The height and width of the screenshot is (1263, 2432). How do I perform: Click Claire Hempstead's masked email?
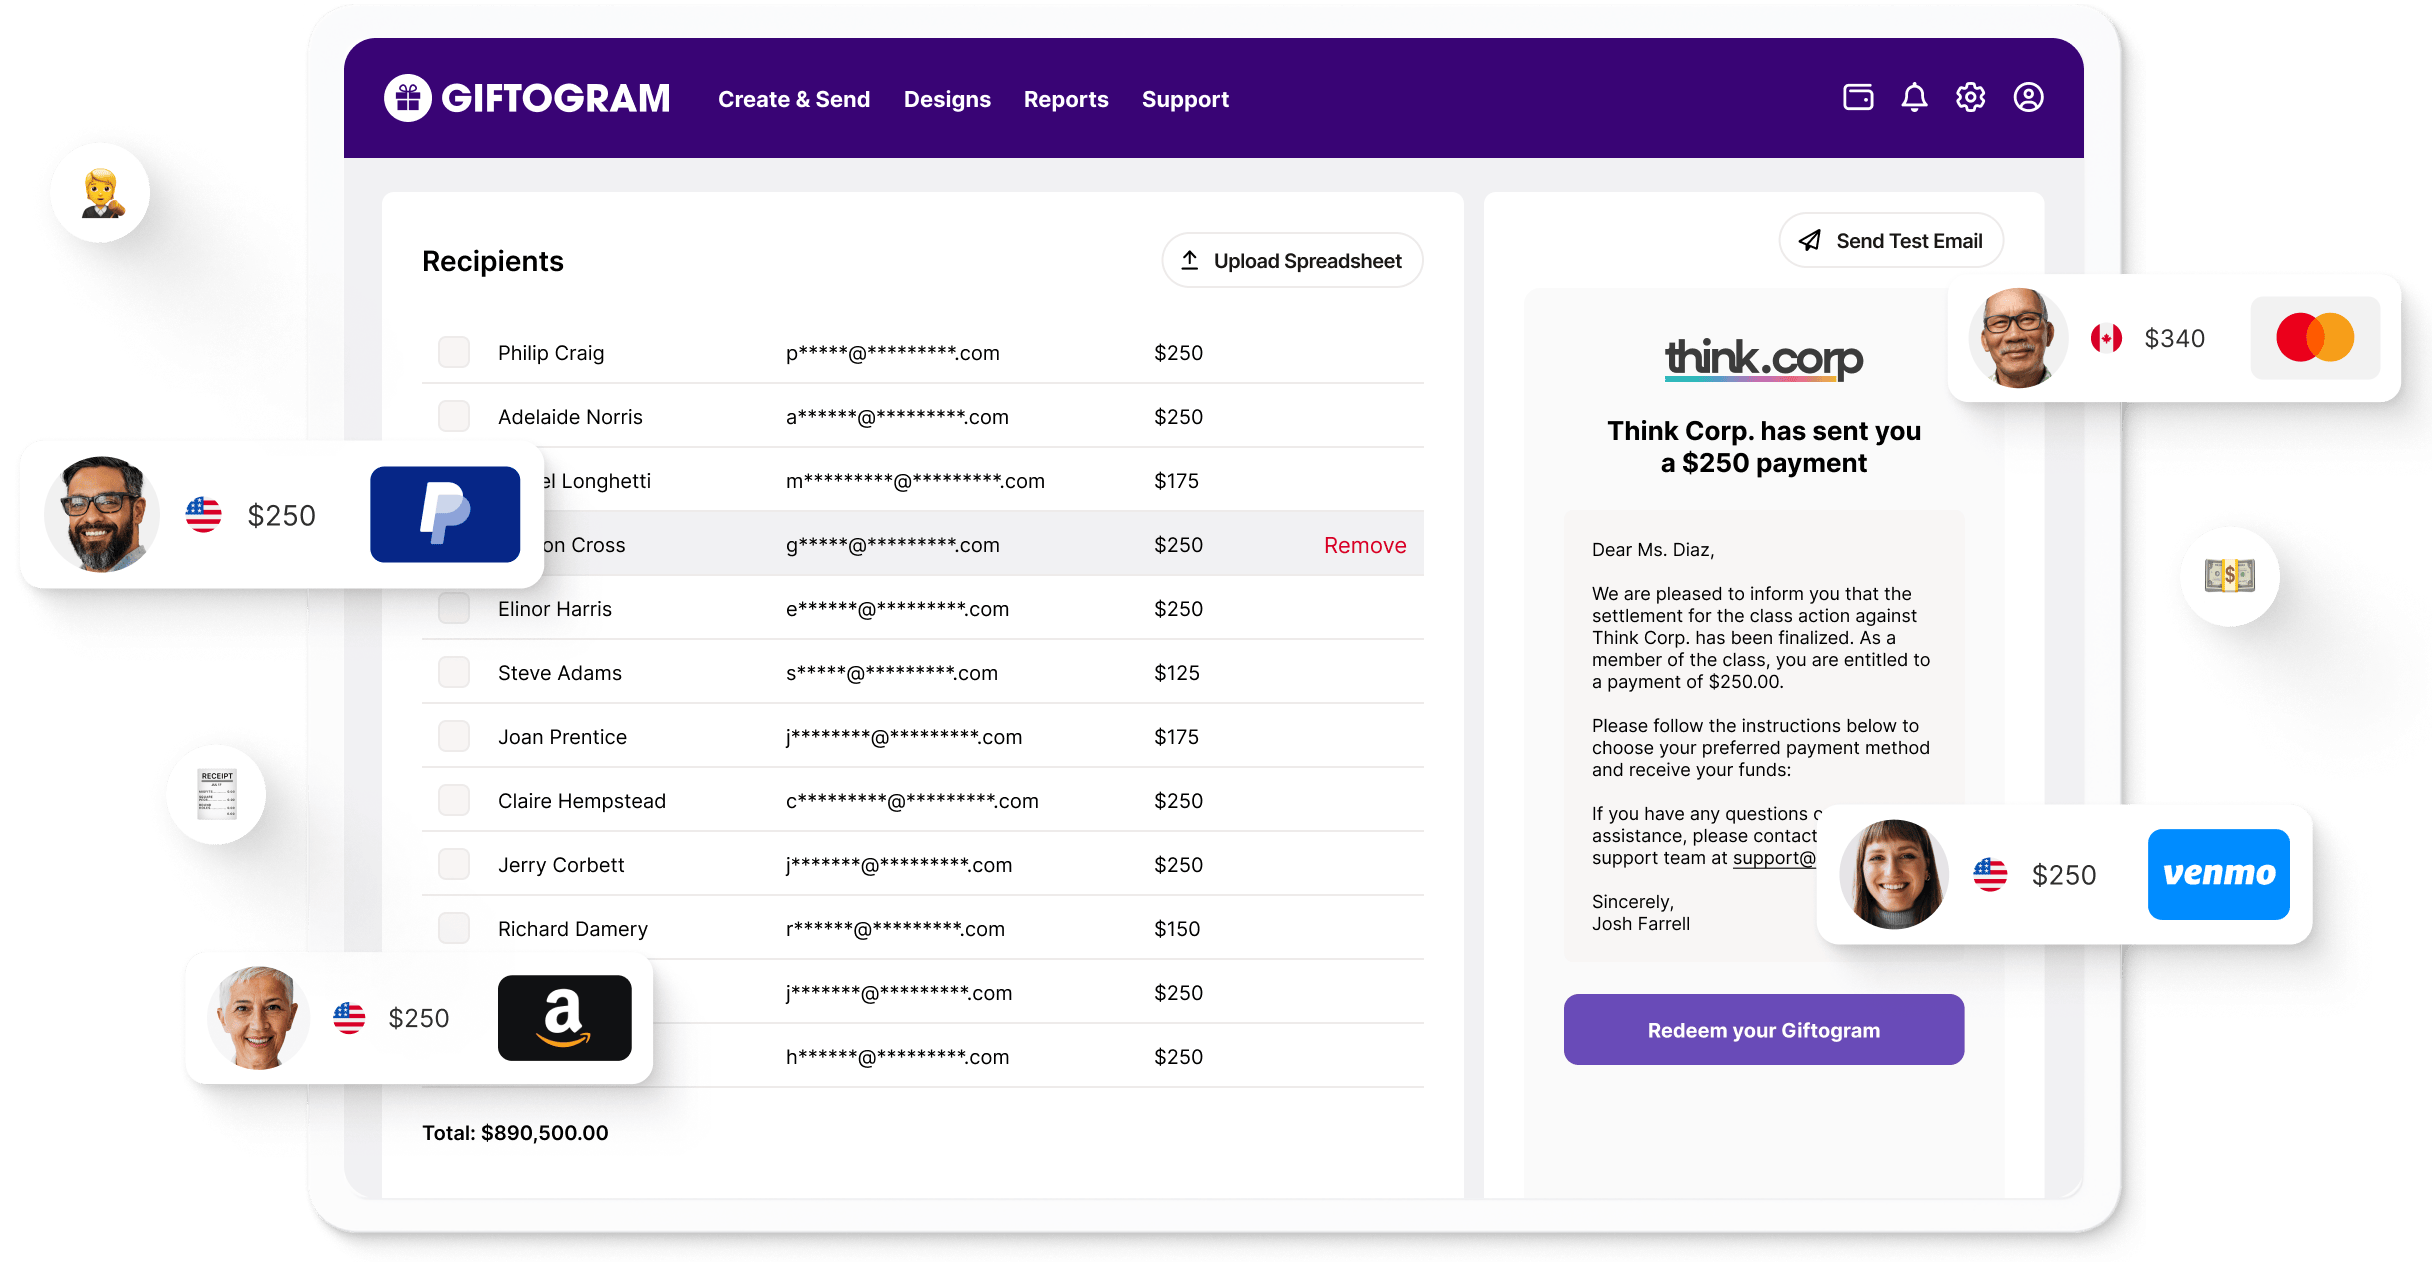point(912,801)
